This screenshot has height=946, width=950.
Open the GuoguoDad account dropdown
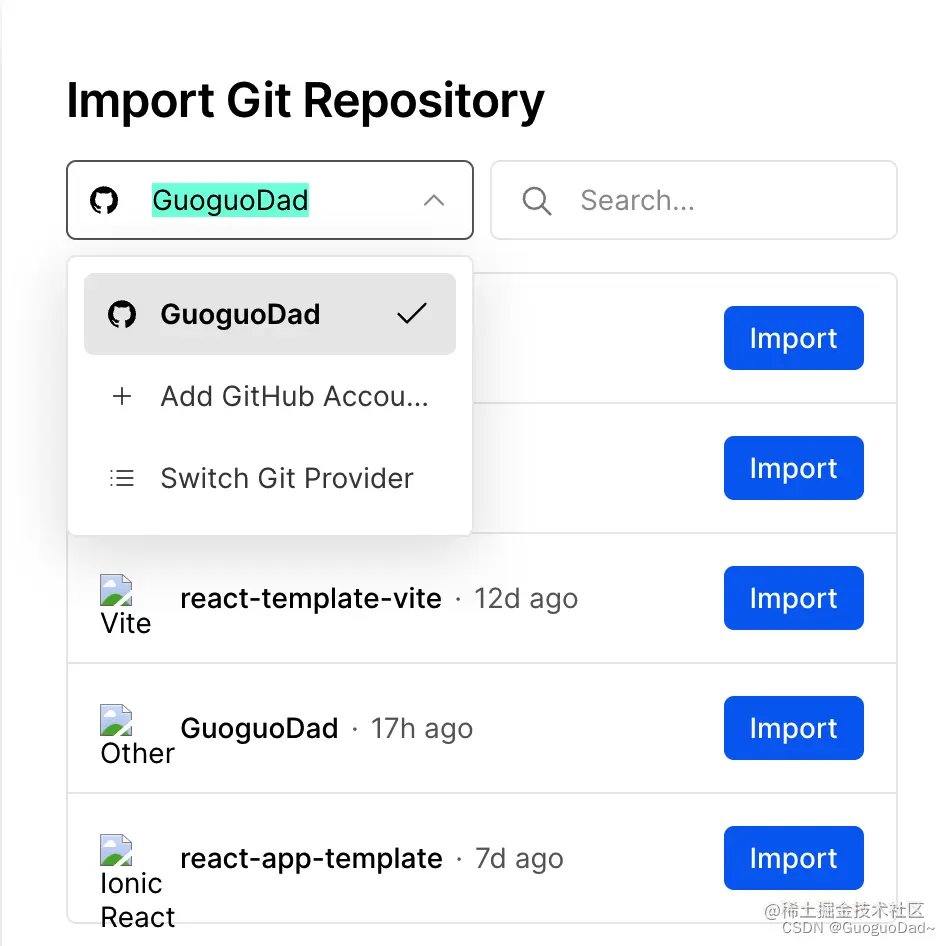coord(270,200)
